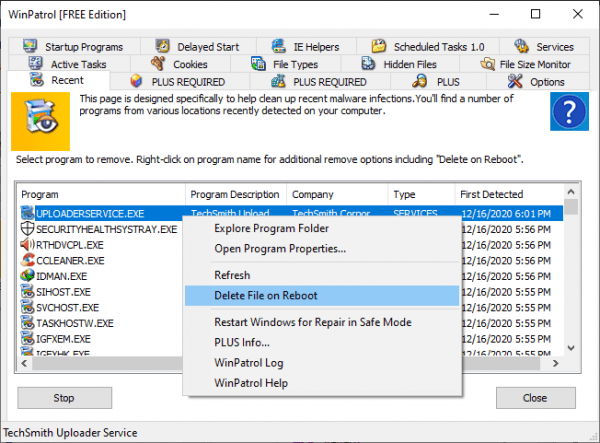The height and width of the screenshot is (443, 600).
Task: Open PLUS Info... from context menu
Action: click(x=322, y=342)
